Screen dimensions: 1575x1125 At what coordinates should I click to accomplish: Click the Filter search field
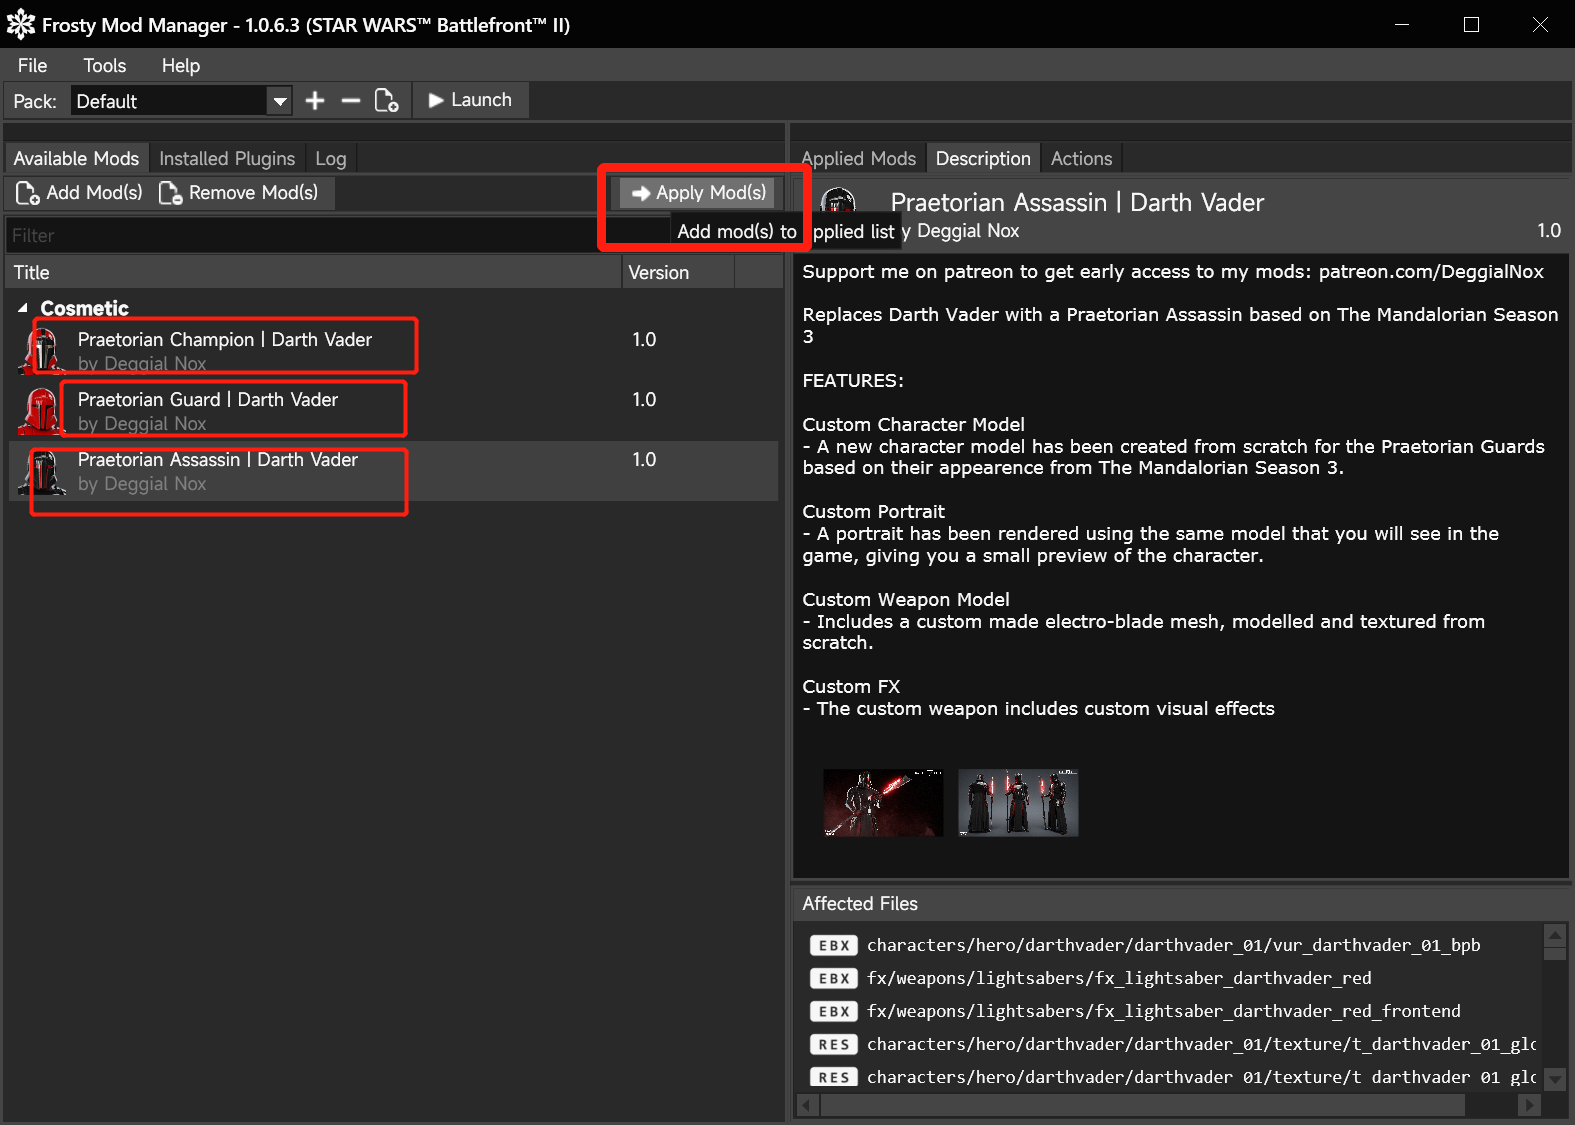[300, 236]
